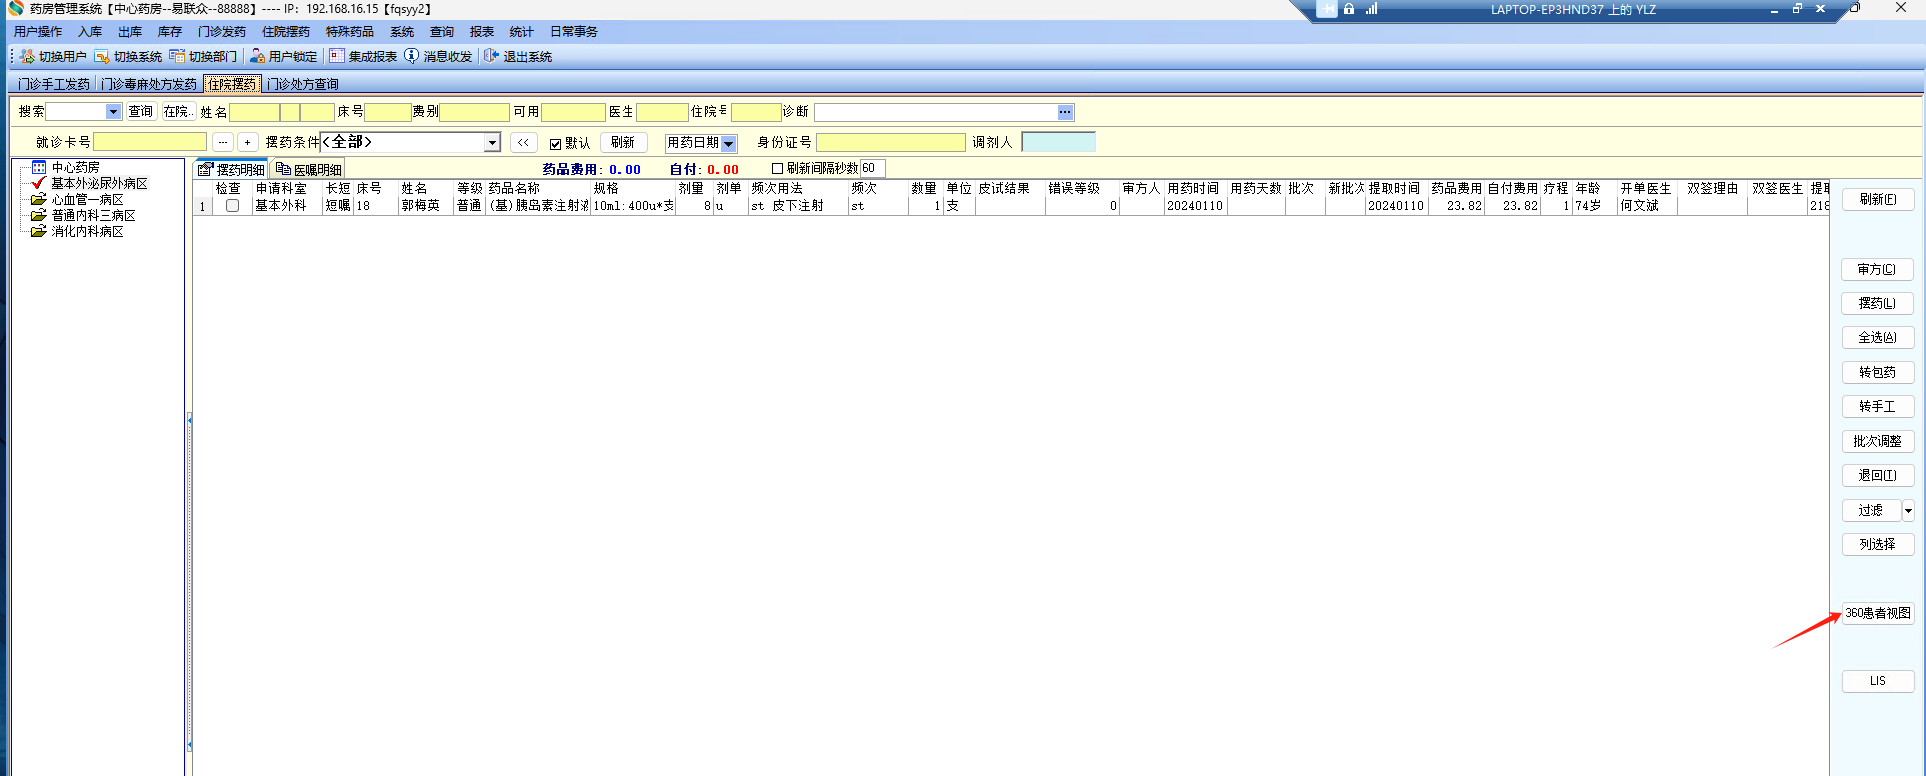Viewport: 1926px width, 776px height.
Task: Click the 姓名 input field
Action: pyautogui.click(x=254, y=112)
